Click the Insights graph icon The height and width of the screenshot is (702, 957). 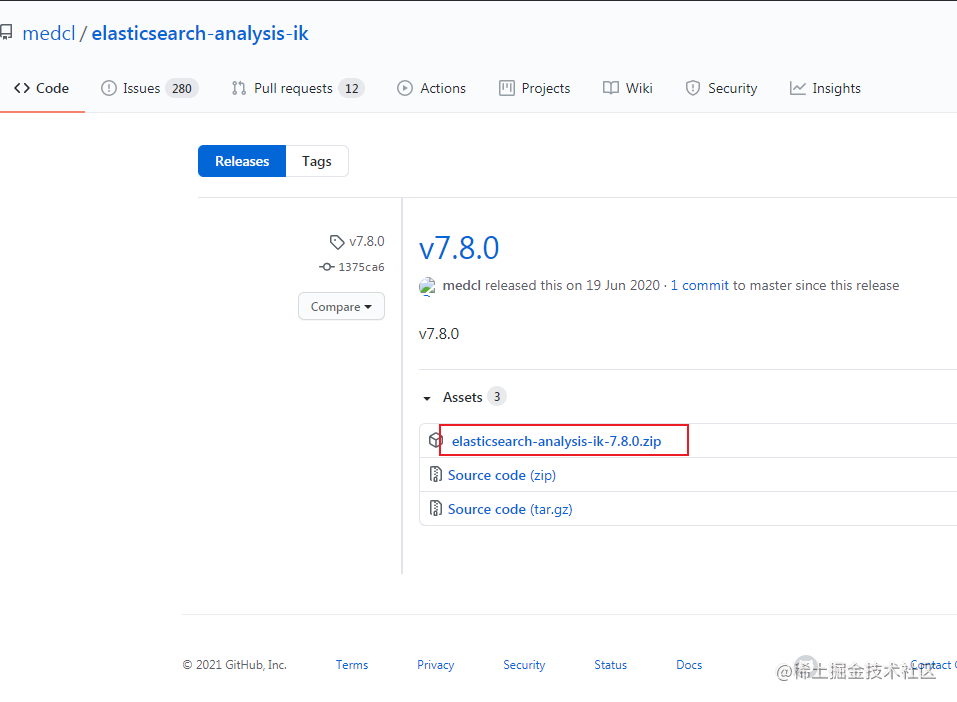tap(797, 88)
